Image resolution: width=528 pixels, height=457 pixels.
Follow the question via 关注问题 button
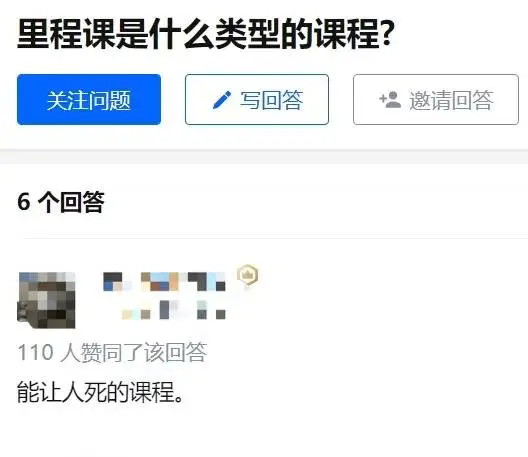pyautogui.click(x=89, y=99)
